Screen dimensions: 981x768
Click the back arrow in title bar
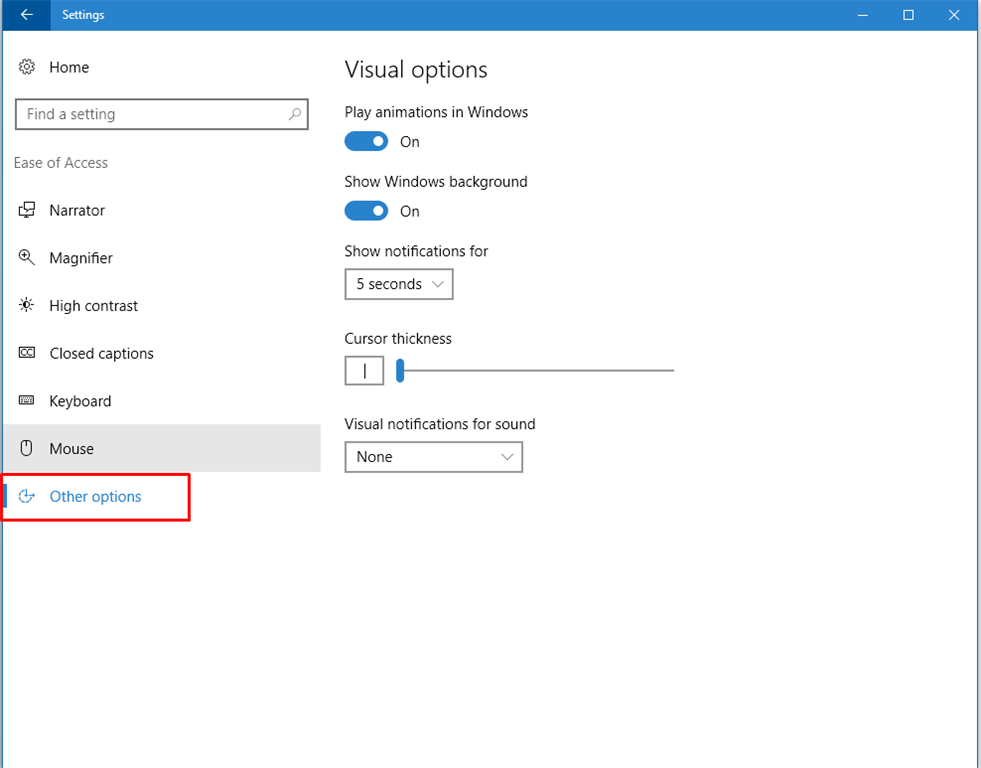tap(26, 15)
